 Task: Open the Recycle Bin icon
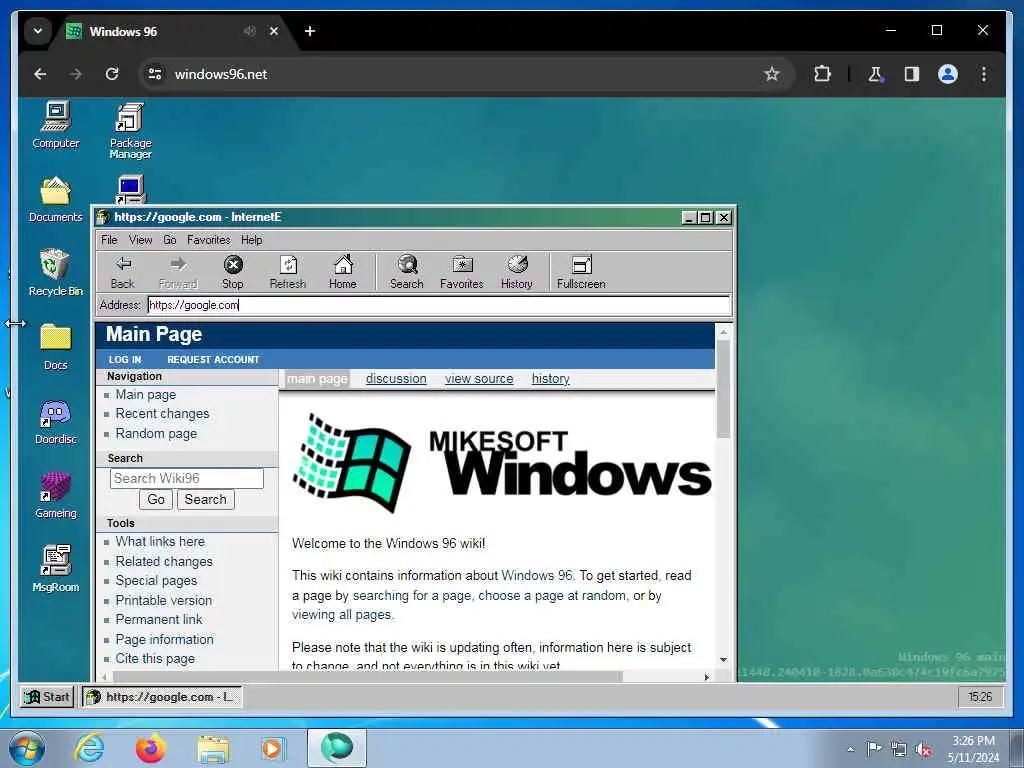click(56, 273)
